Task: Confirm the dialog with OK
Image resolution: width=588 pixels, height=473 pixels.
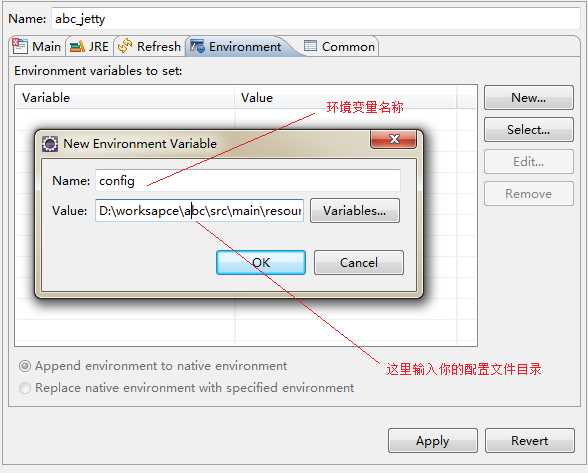Action: [x=261, y=263]
